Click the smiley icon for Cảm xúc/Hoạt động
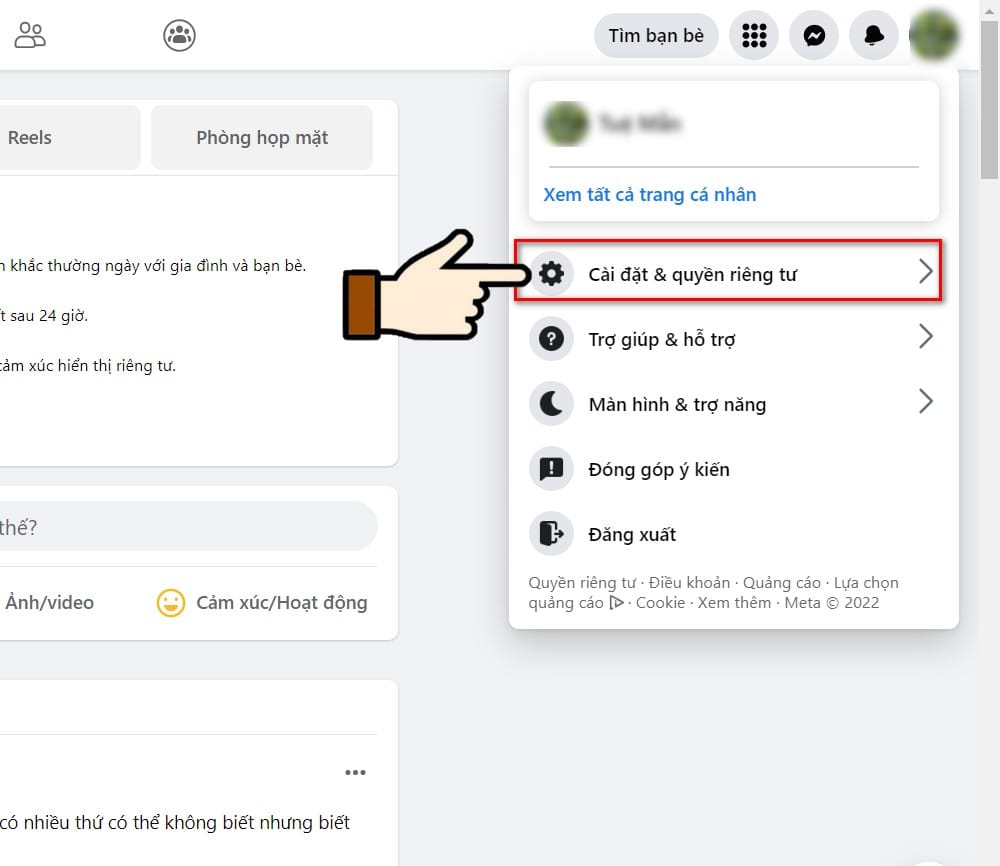Screen dimensions: 1000x866 click(171, 603)
